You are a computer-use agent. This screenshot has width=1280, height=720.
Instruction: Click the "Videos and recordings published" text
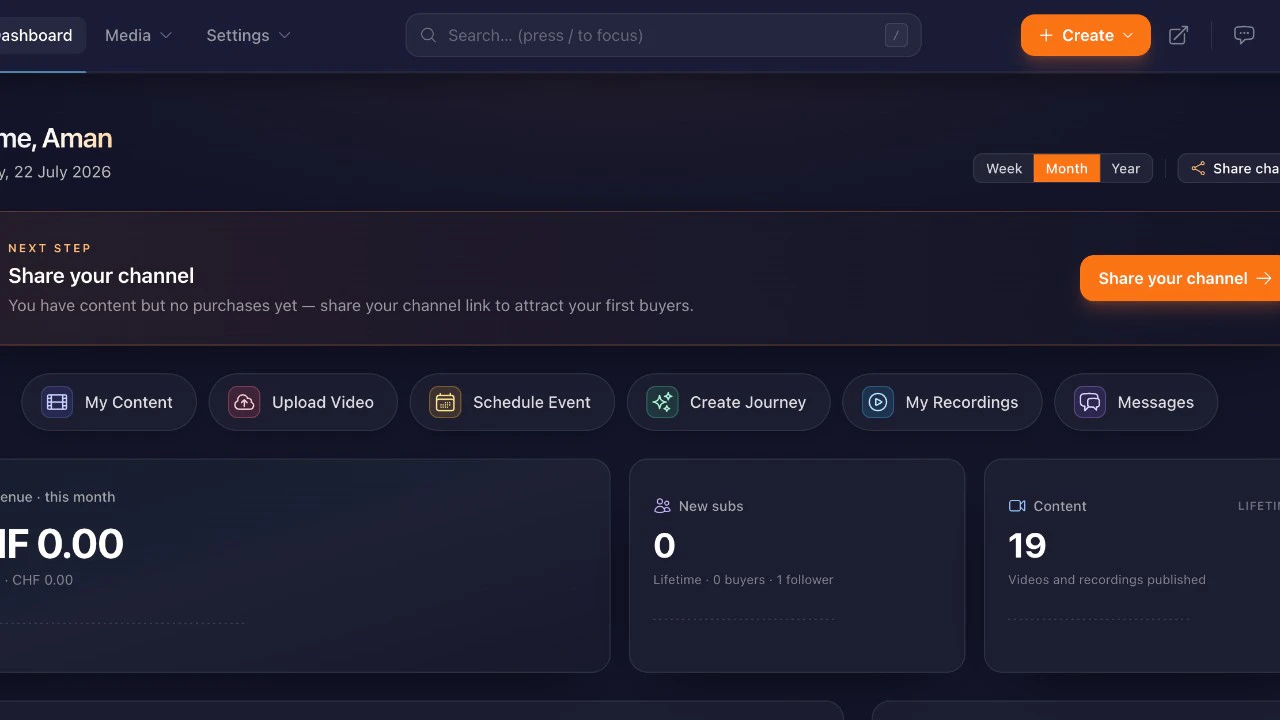pyautogui.click(x=1107, y=580)
